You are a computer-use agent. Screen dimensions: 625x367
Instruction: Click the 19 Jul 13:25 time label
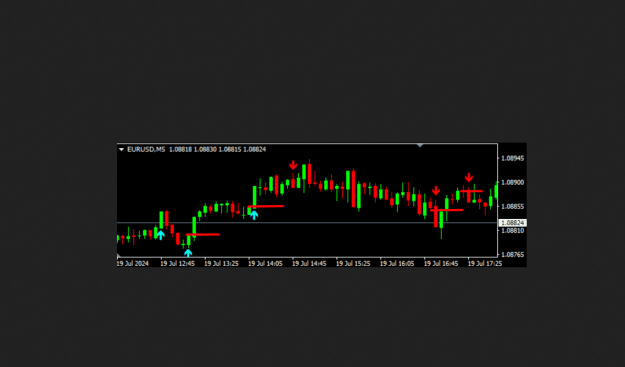click(x=222, y=263)
